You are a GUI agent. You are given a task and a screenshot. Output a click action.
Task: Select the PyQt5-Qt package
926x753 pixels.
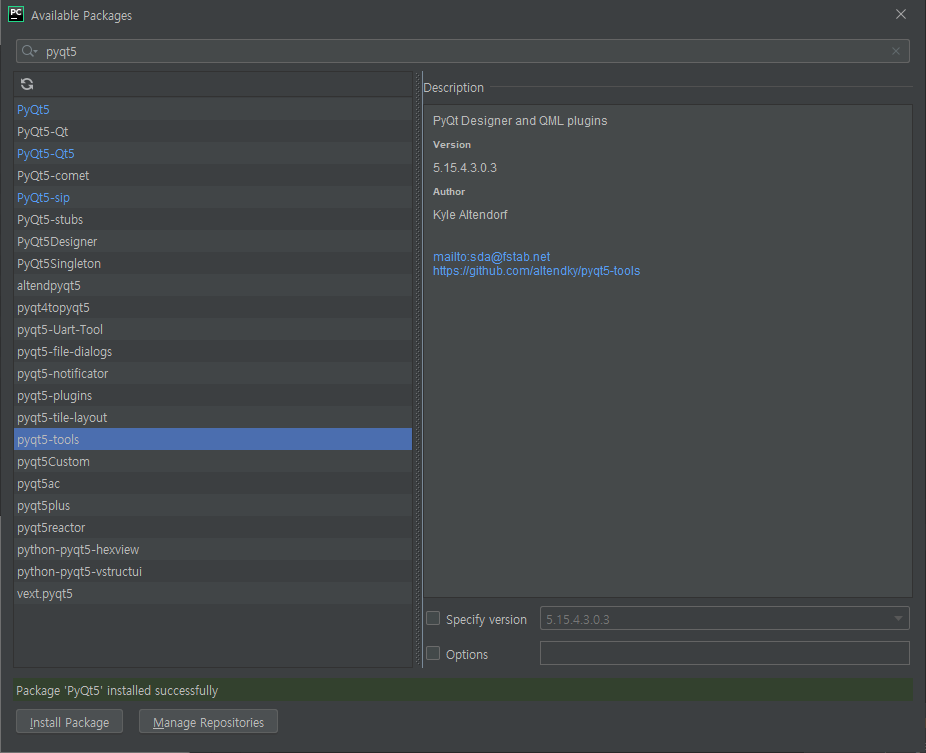point(213,132)
